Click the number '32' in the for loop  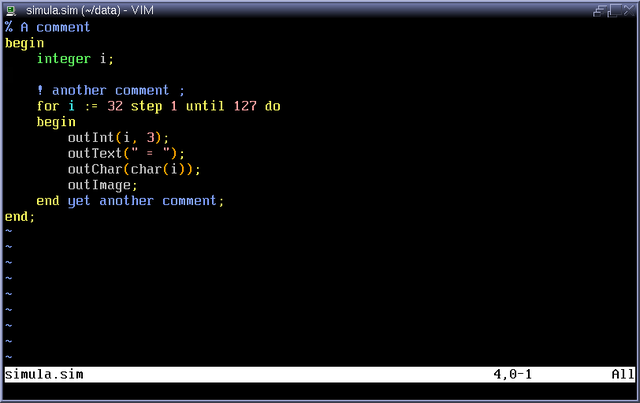[x=115, y=106]
